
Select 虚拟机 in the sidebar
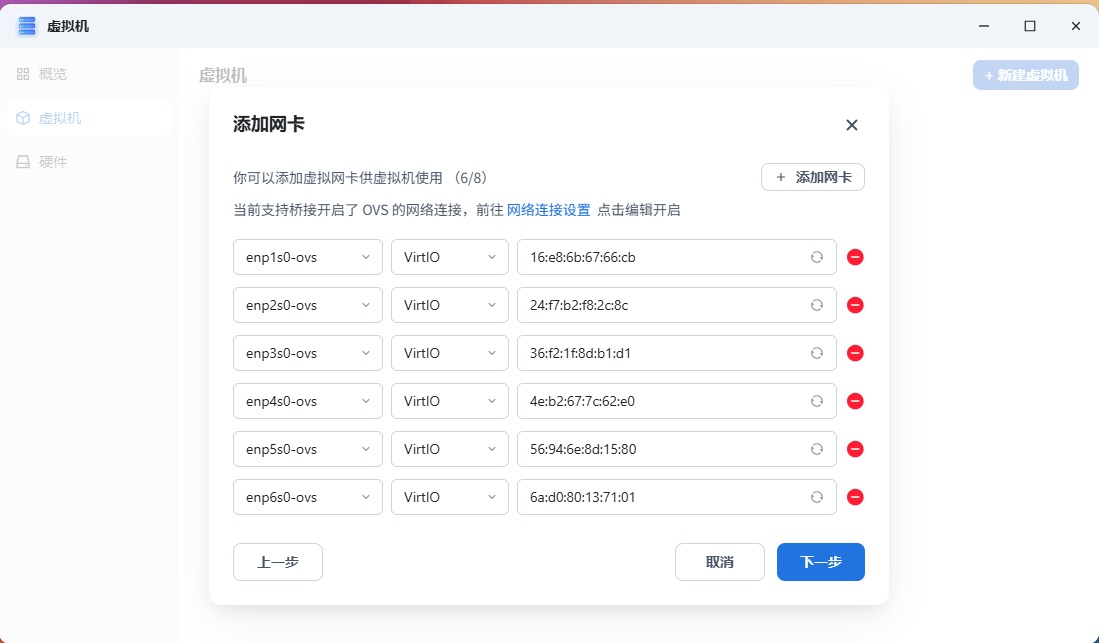tap(60, 118)
